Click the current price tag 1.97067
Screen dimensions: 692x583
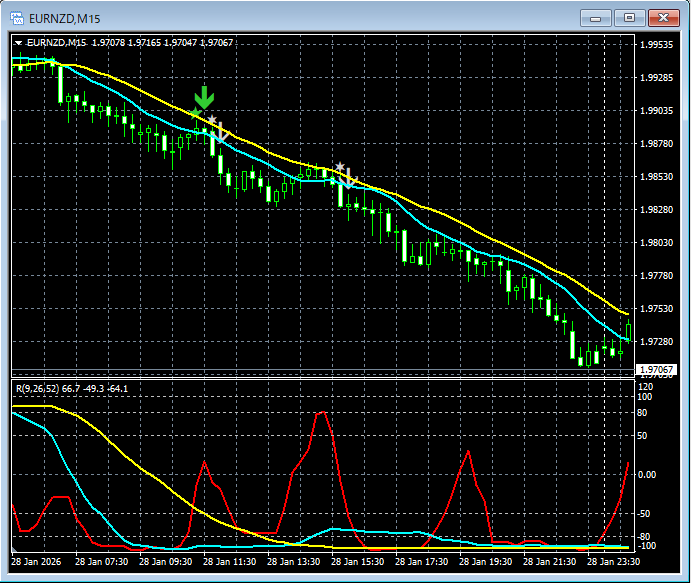[x=654, y=370]
